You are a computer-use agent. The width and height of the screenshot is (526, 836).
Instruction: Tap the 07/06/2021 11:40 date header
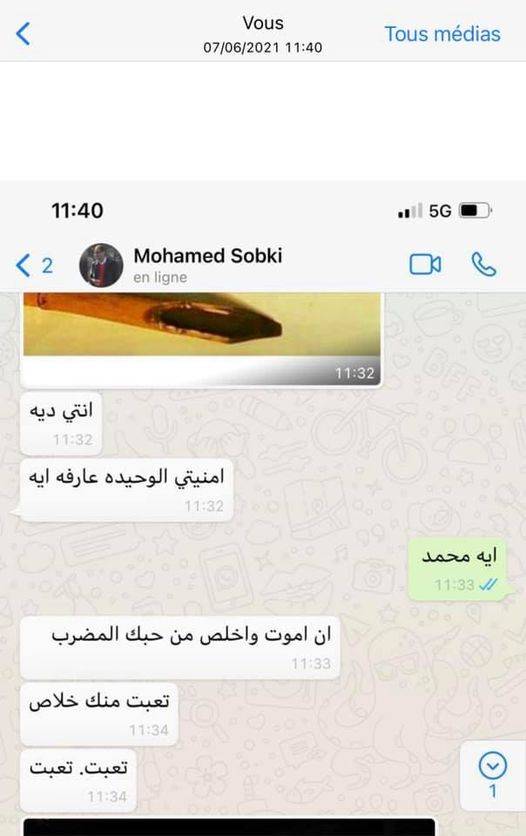(263, 47)
